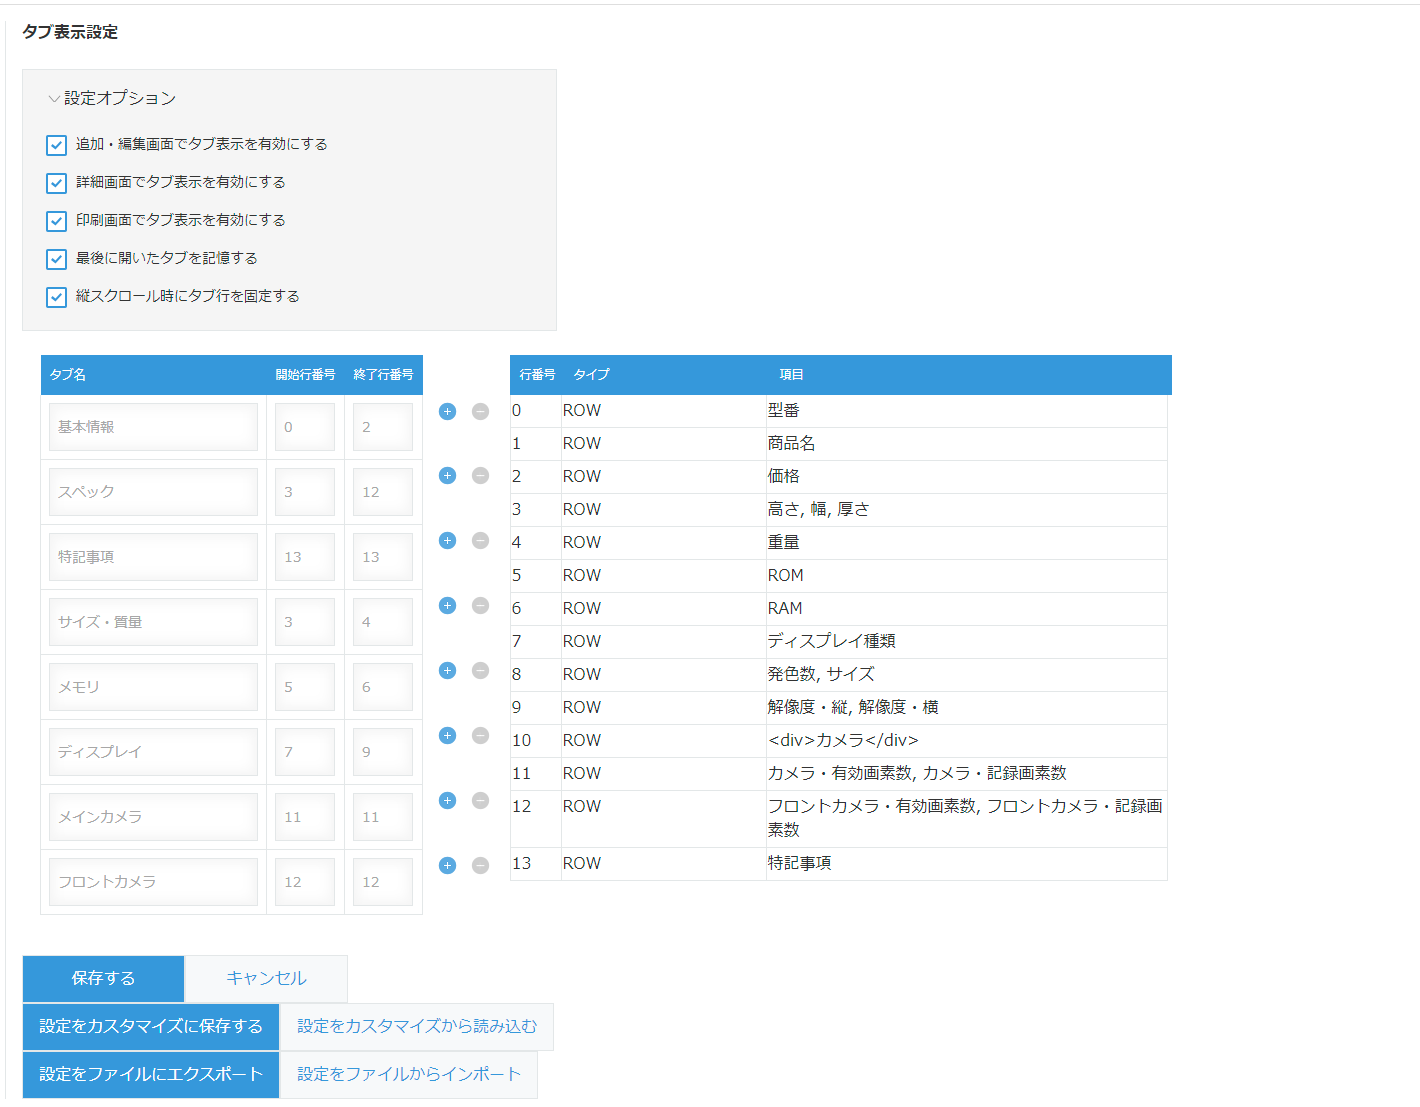Click the カメラ・有効画素数 item cell in row 11

coord(966,774)
